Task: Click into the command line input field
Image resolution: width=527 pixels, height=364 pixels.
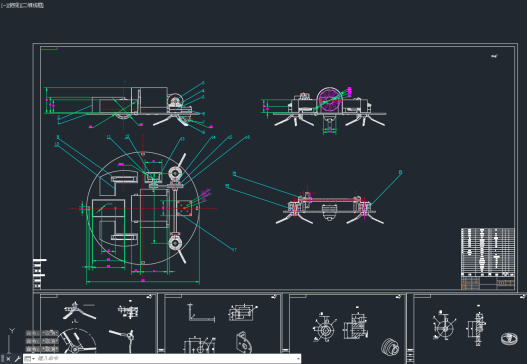Action: (x=166, y=359)
